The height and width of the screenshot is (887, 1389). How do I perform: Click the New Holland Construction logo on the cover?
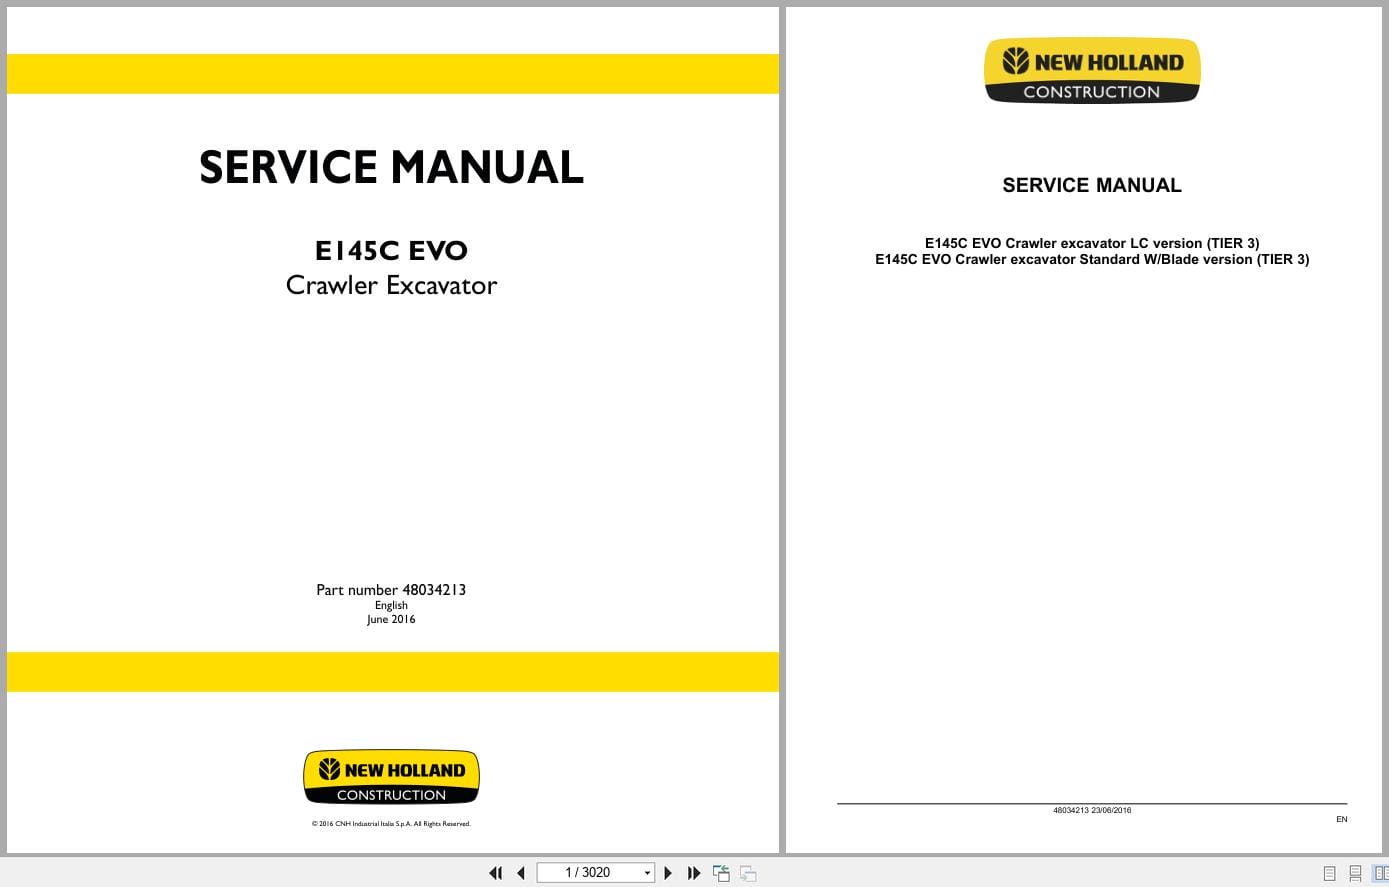391,776
